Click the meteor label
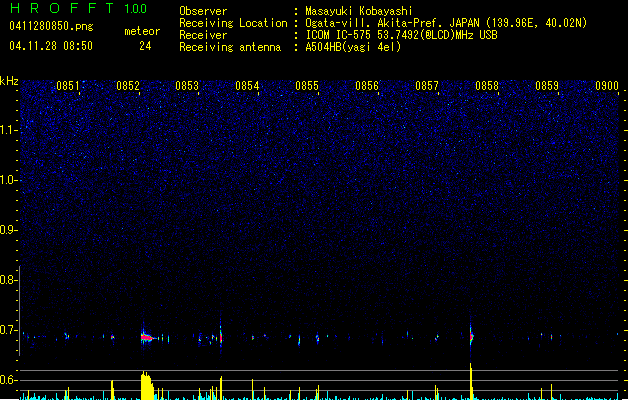The image size is (629, 400). tap(142, 31)
